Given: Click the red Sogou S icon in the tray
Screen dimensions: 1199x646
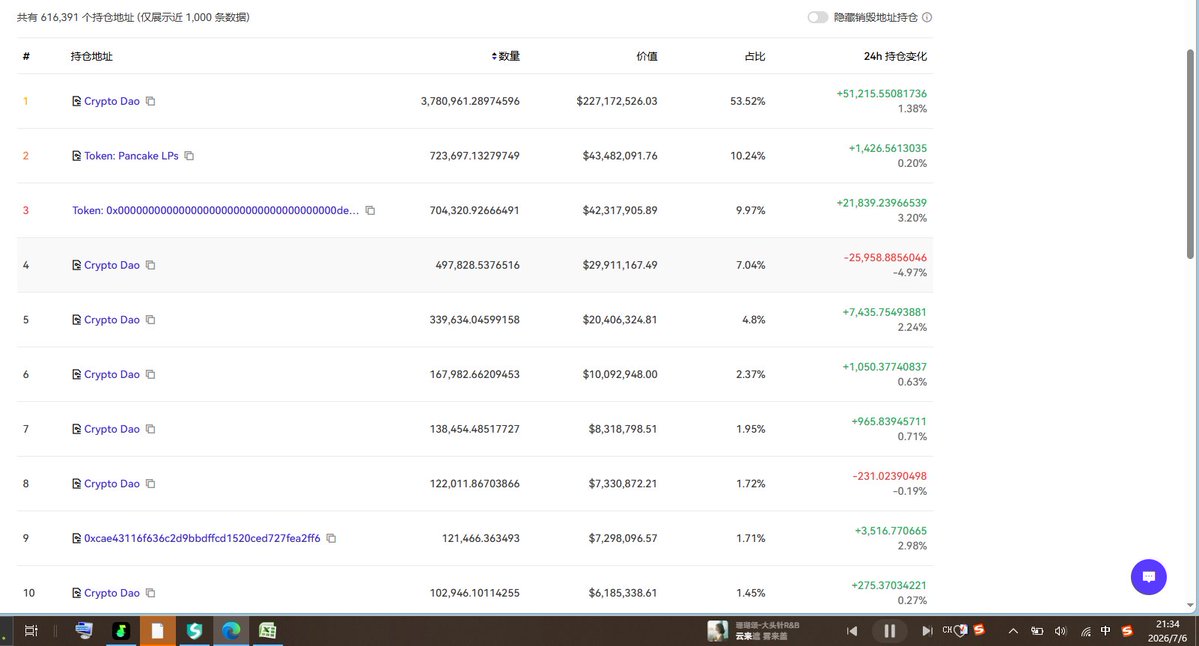Looking at the screenshot, I should coord(1127,631).
